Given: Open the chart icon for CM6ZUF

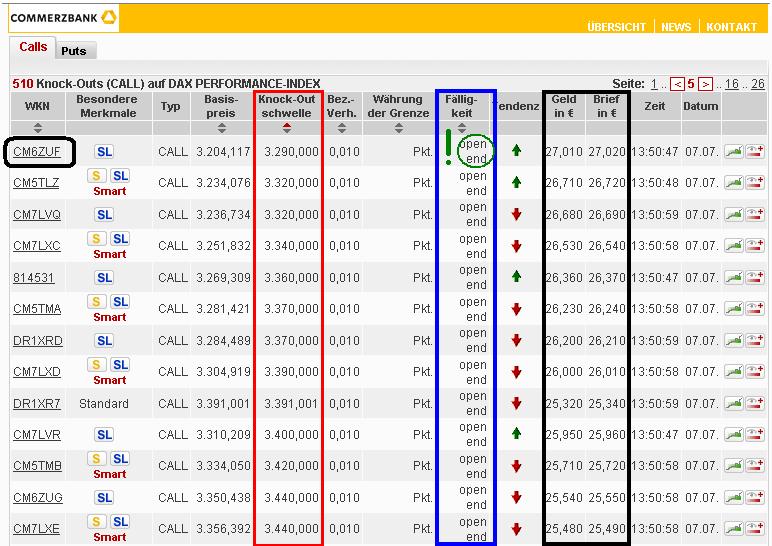Looking at the screenshot, I should 733,152.
